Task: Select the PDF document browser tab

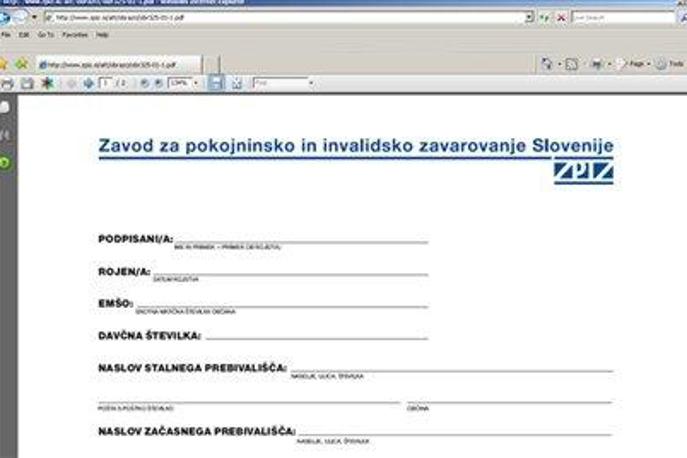Action: (x=118, y=65)
